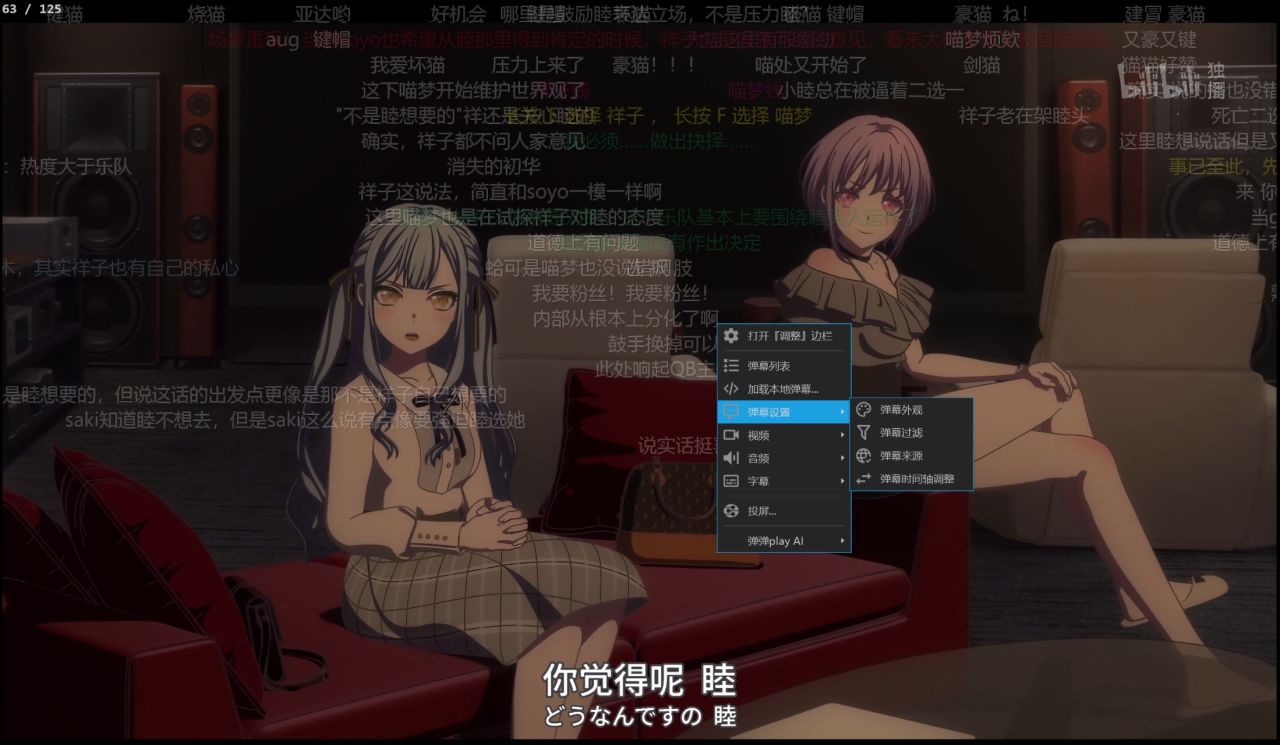This screenshot has height=745, width=1280.
Task: Click the Japanese subtitle どうなんですの 睦
Action: pyautogui.click(x=640, y=717)
